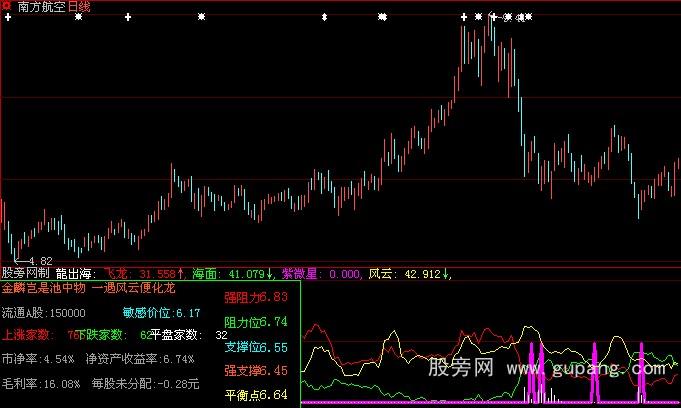Select the 支撑位6.55 level

pyautogui.click(x=256, y=347)
